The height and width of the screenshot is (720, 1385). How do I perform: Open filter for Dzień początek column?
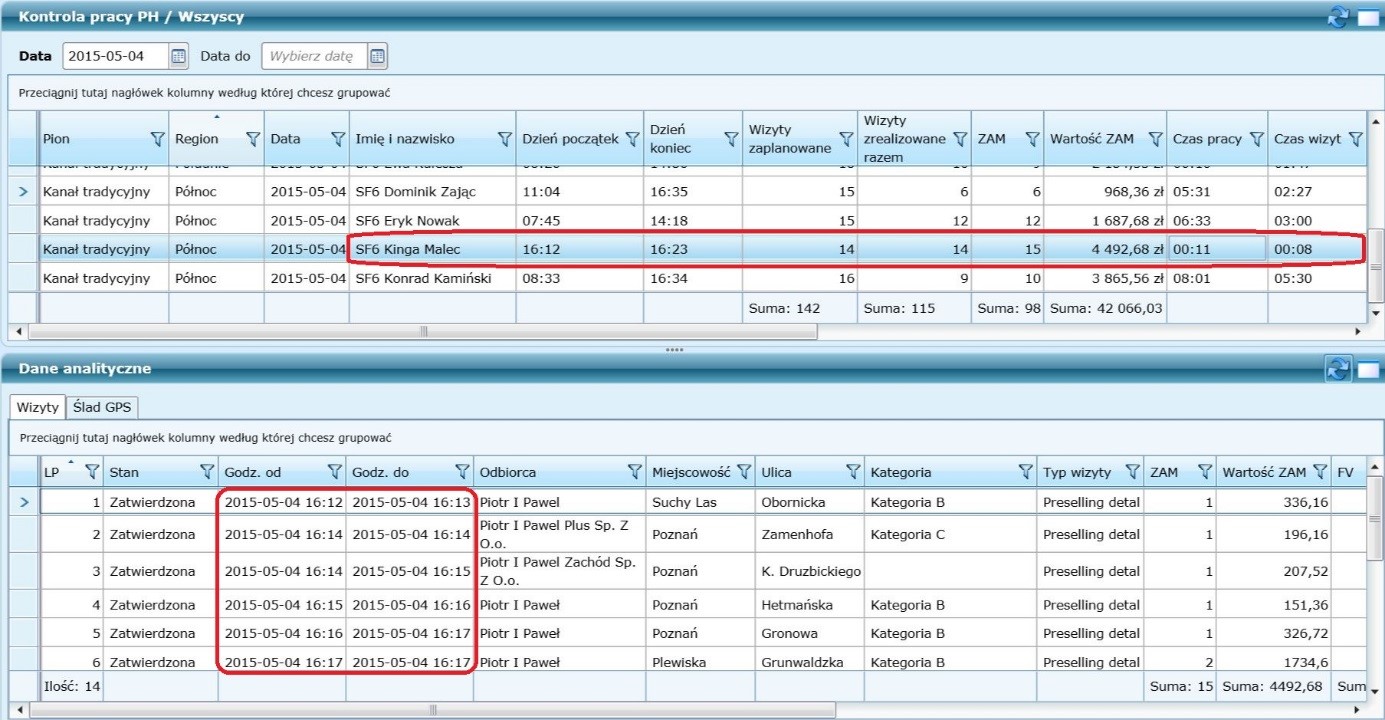(x=632, y=139)
